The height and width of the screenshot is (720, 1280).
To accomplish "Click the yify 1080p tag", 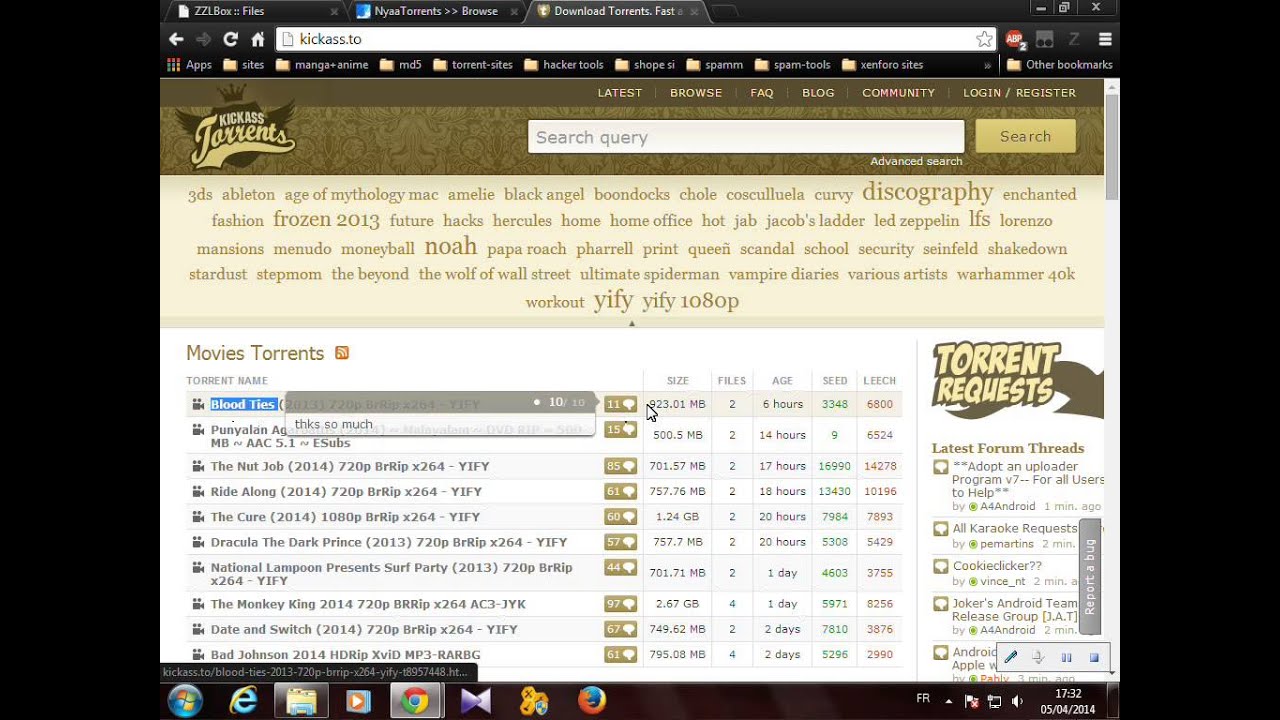I will click(690, 300).
